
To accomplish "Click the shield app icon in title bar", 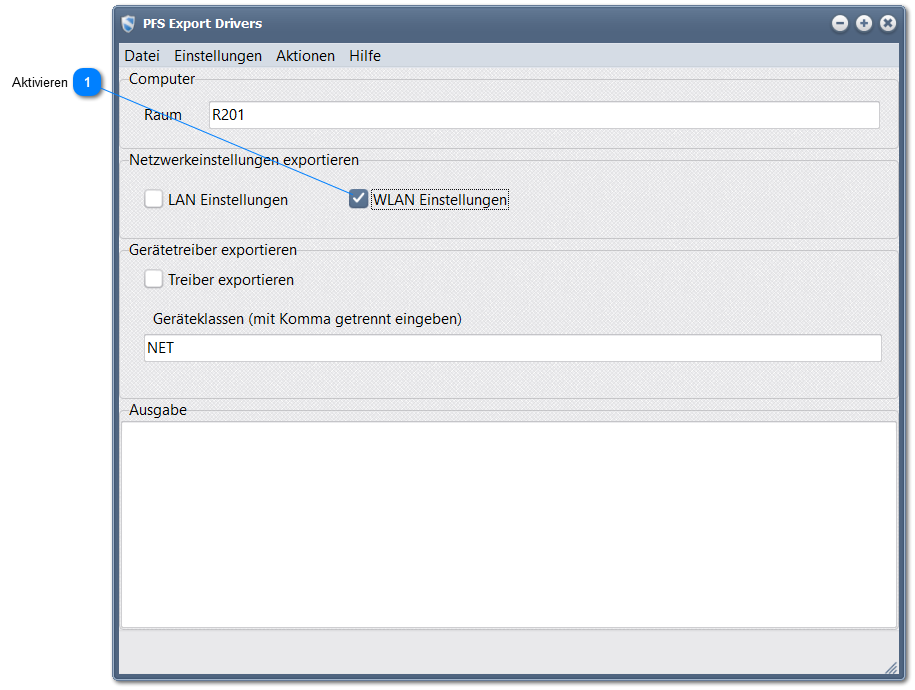I will [128, 23].
